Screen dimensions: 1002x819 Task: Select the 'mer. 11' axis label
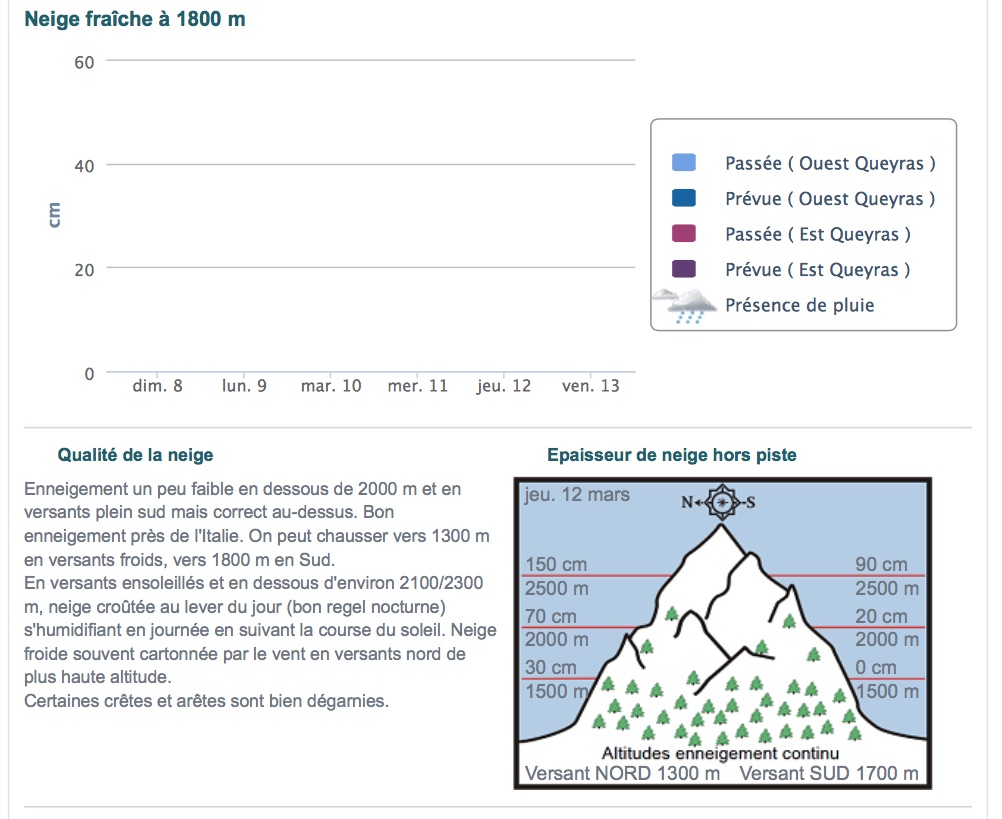pyautogui.click(x=418, y=386)
